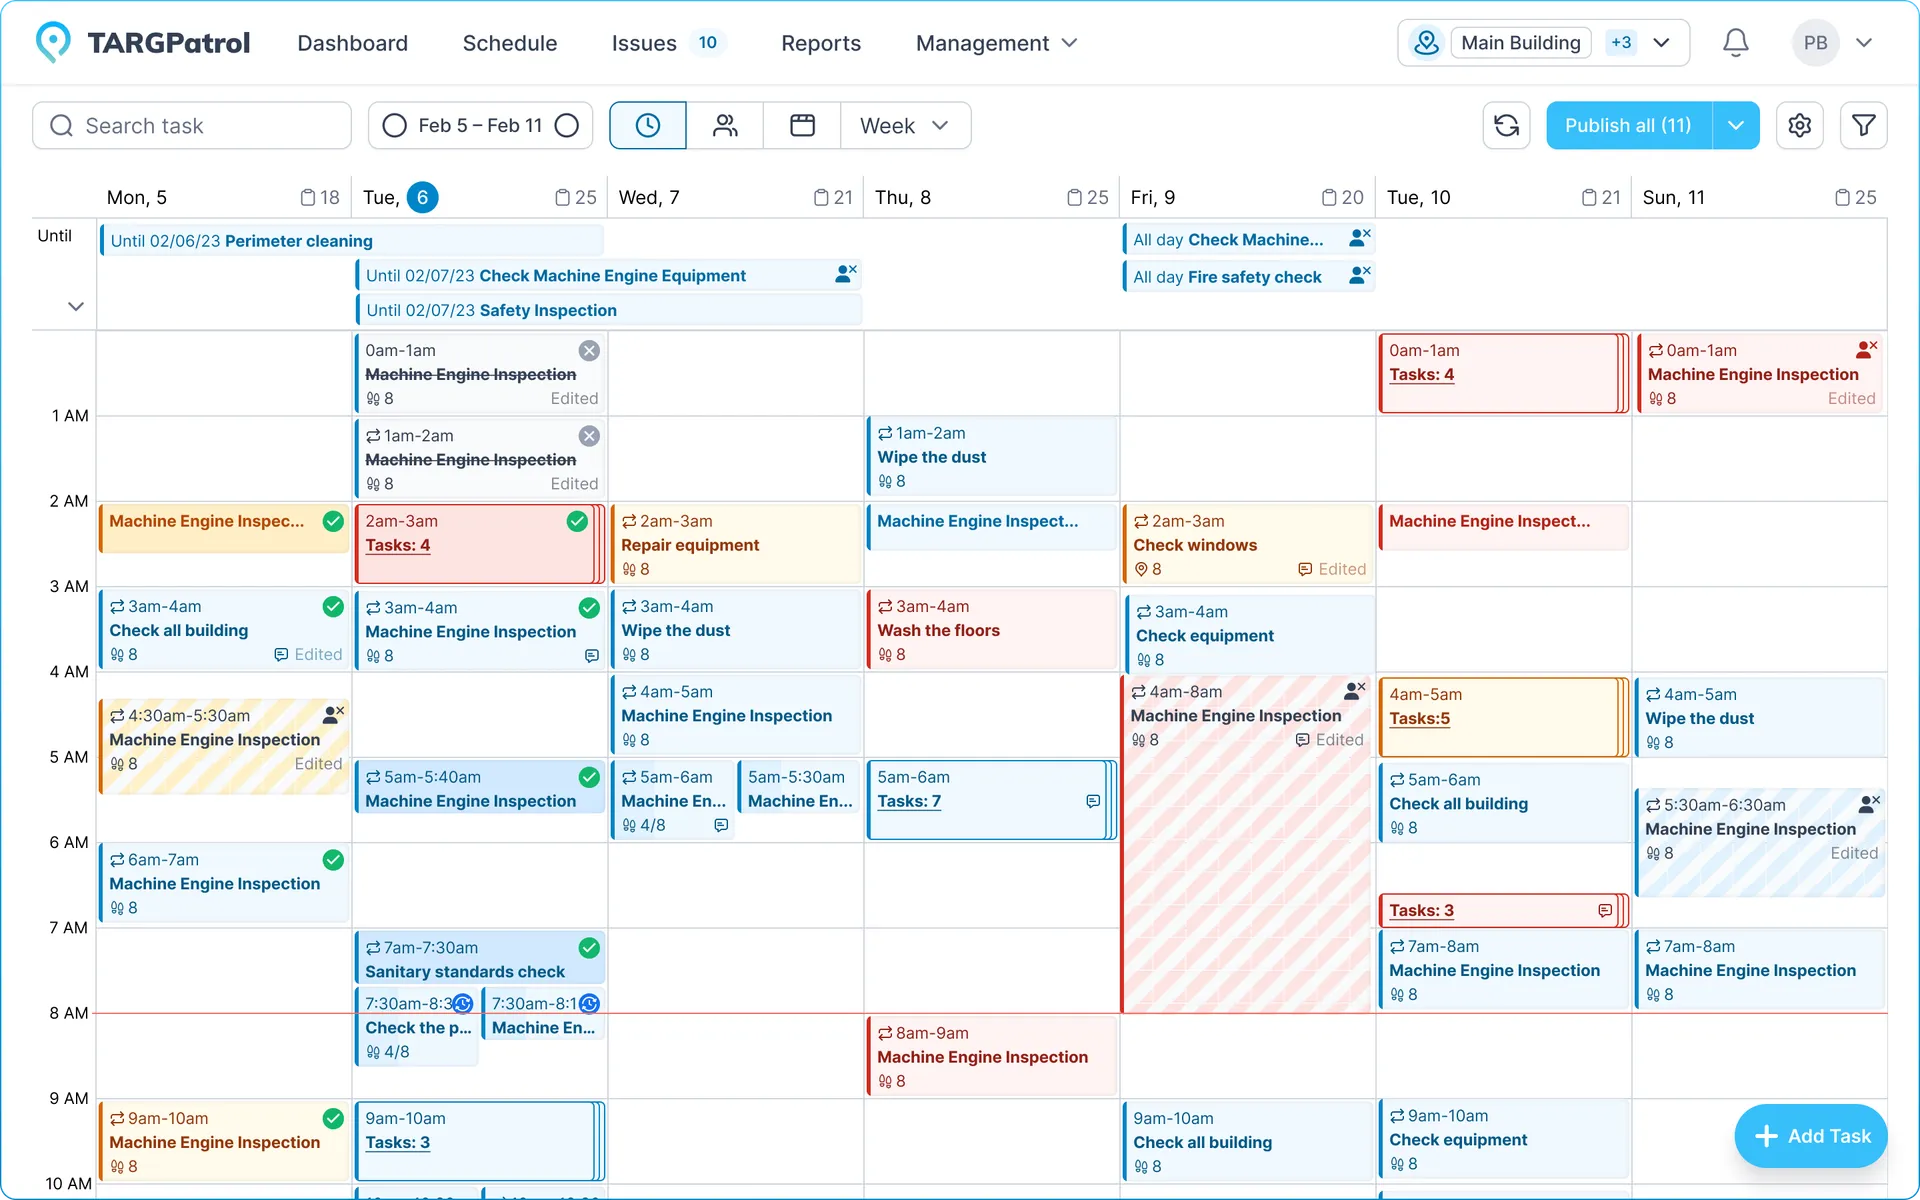This screenshot has height=1200, width=1920.
Task: Click the Add Task button
Action: [1810, 1136]
